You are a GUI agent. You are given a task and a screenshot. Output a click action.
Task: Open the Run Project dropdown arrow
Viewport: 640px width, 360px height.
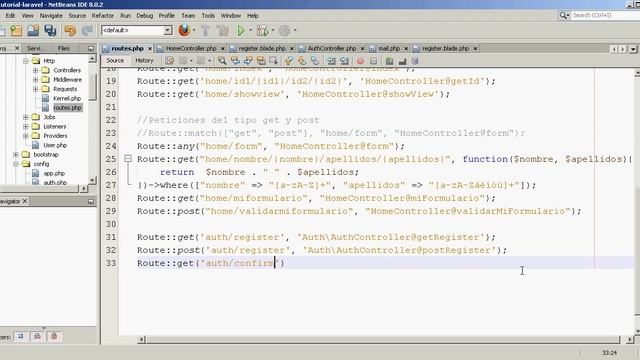point(250,30)
